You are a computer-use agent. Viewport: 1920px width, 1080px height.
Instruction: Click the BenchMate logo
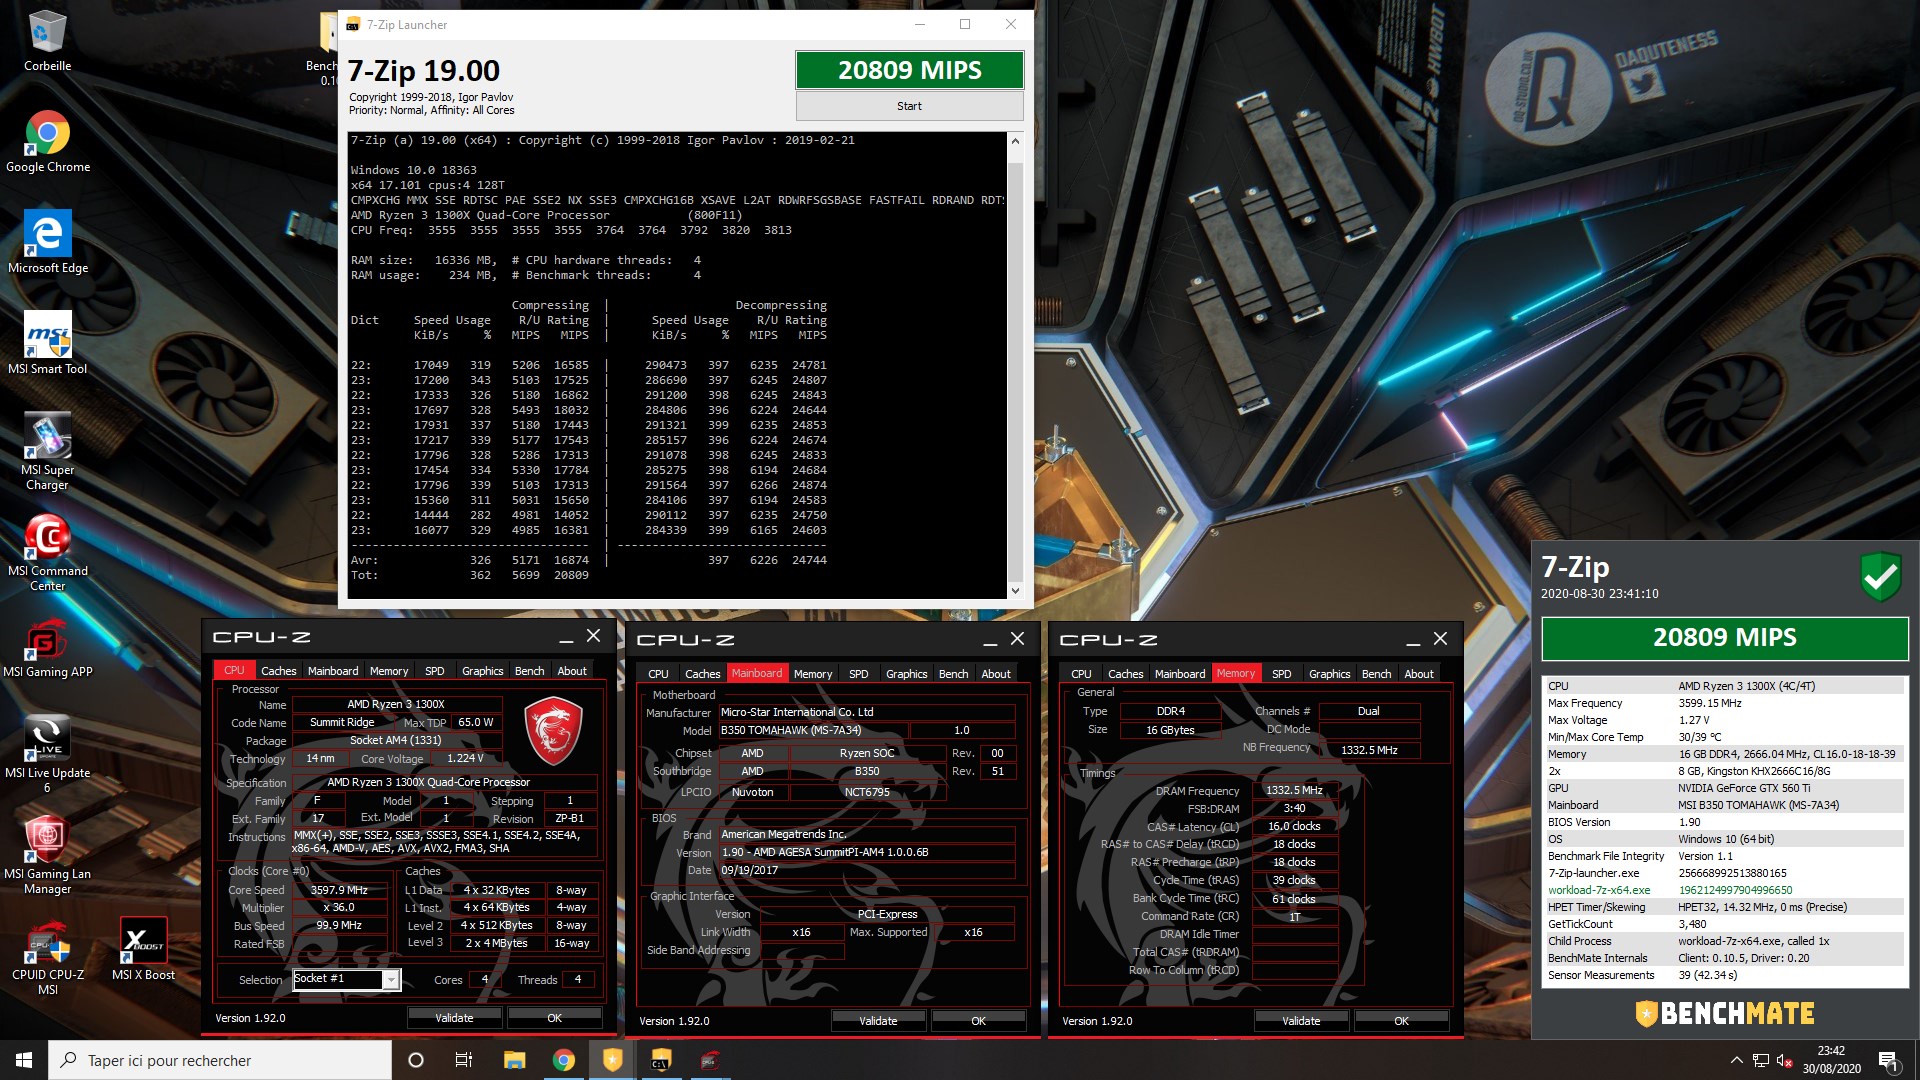(x=1724, y=1013)
